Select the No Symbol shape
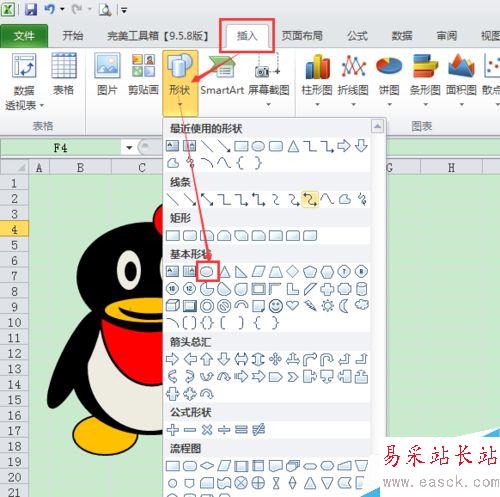The width and height of the screenshot is (500, 497). pos(224,306)
